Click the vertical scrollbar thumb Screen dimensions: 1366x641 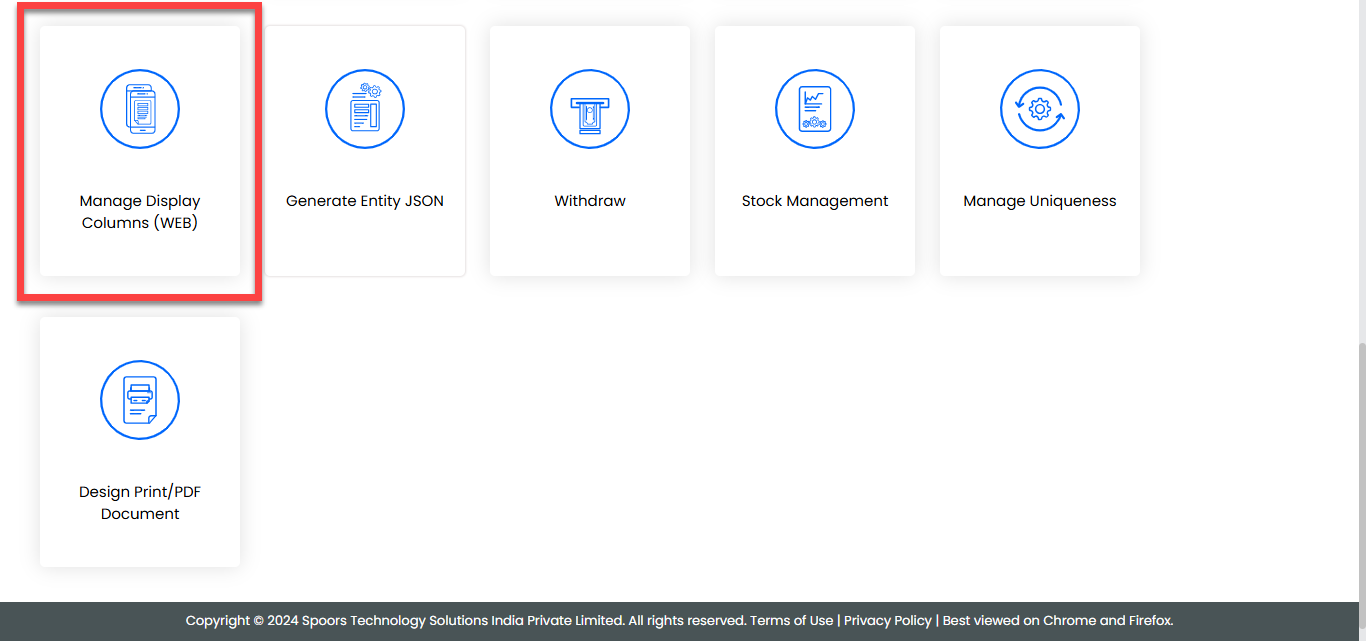point(1361,470)
